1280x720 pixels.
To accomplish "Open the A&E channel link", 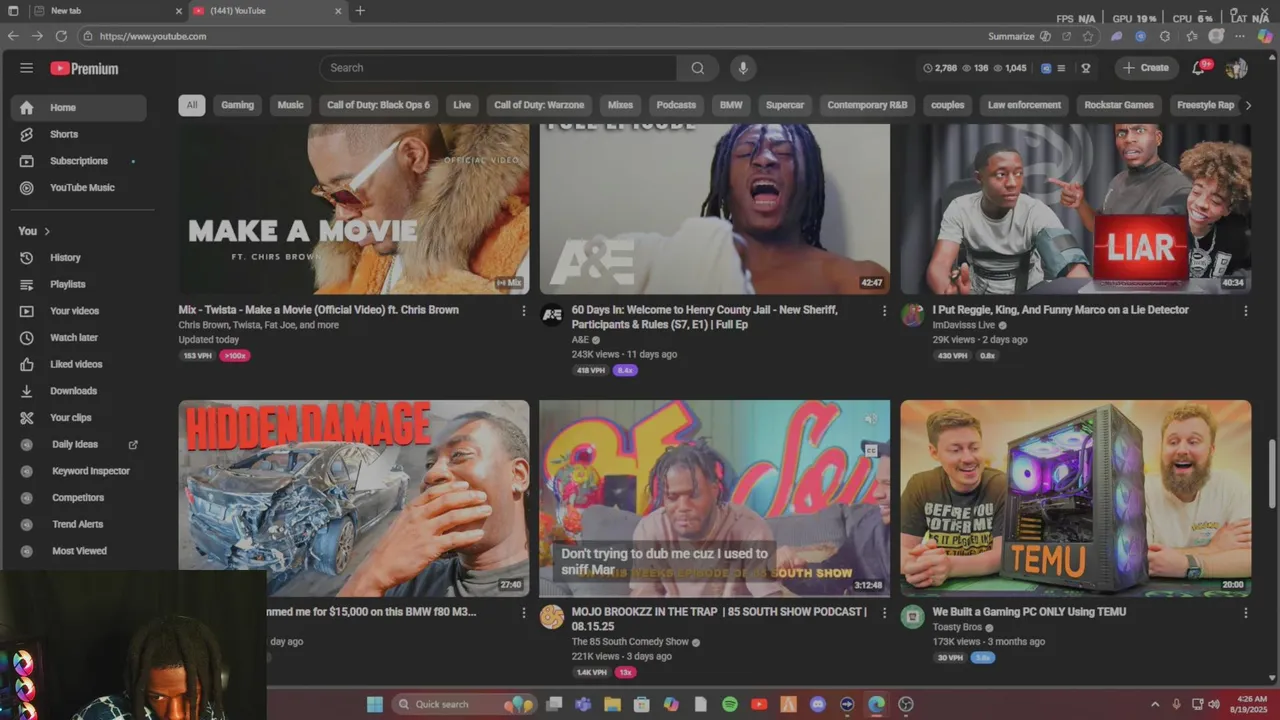I will pyautogui.click(x=580, y=340).
